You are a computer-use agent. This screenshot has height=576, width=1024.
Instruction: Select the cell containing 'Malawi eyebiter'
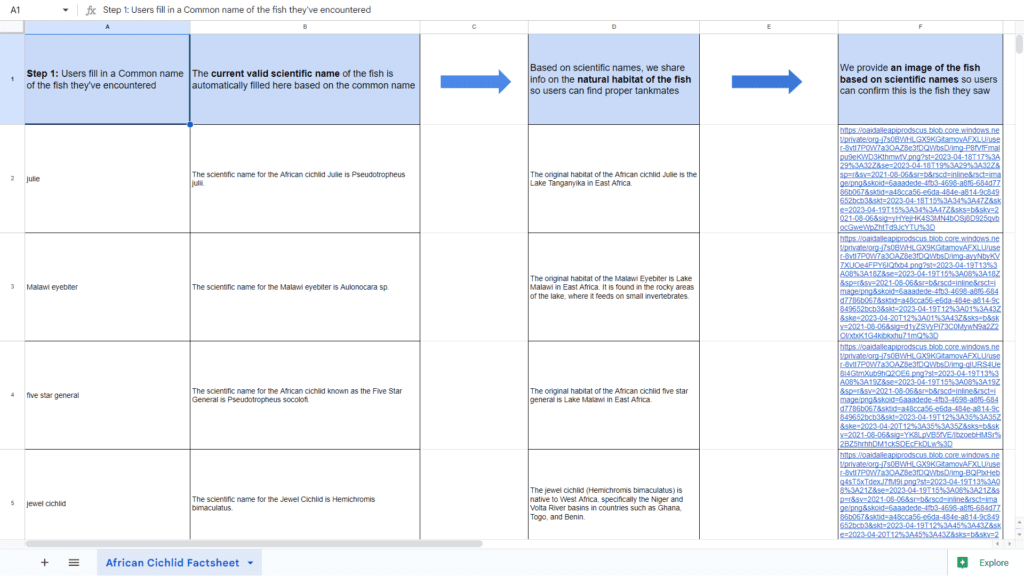[x=107, y=287]
